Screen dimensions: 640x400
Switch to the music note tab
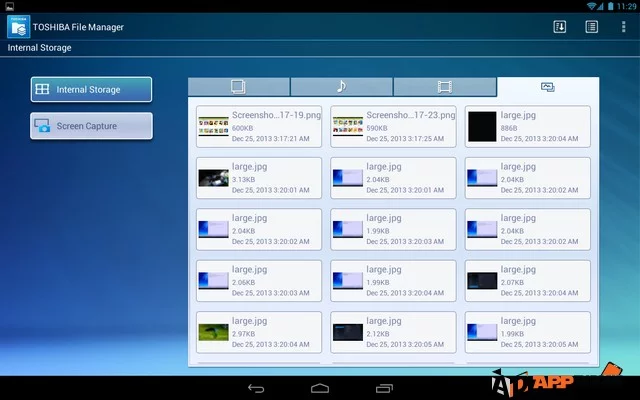342,87
